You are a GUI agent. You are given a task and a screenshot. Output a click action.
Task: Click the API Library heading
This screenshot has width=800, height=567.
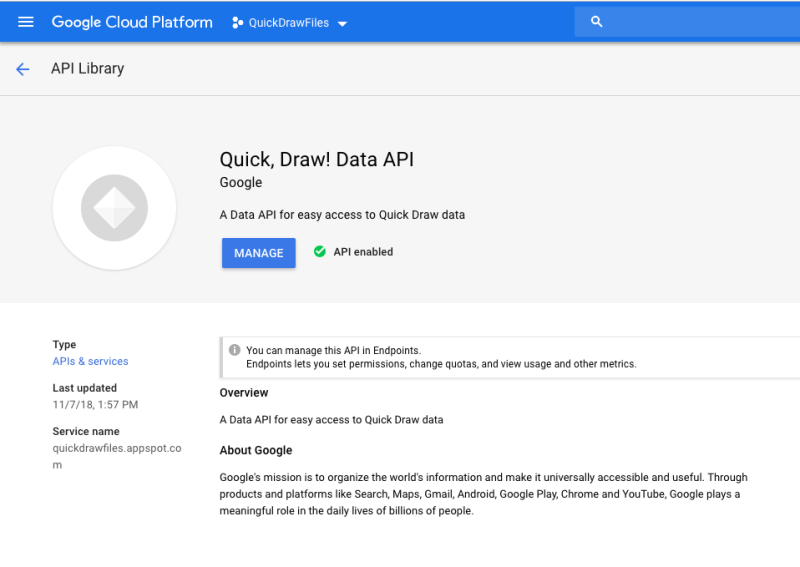87,68
